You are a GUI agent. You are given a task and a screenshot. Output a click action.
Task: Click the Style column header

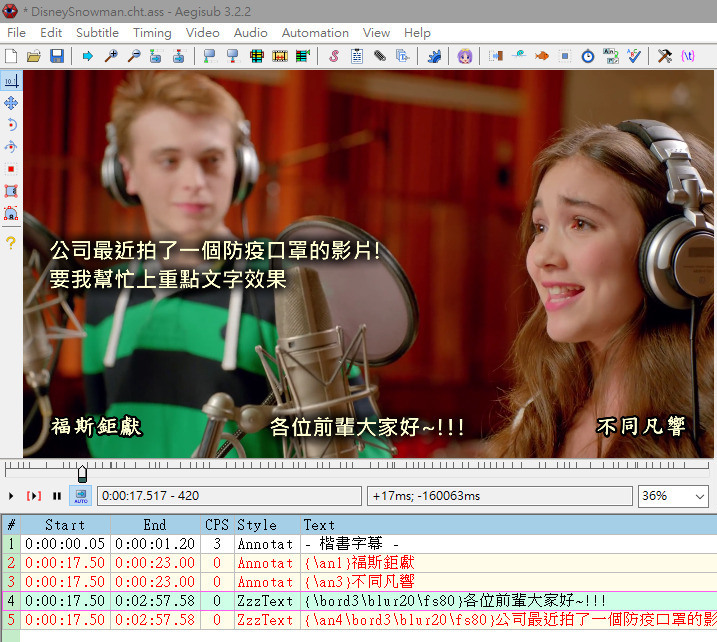pyautogui.click(x=267, y=525)
